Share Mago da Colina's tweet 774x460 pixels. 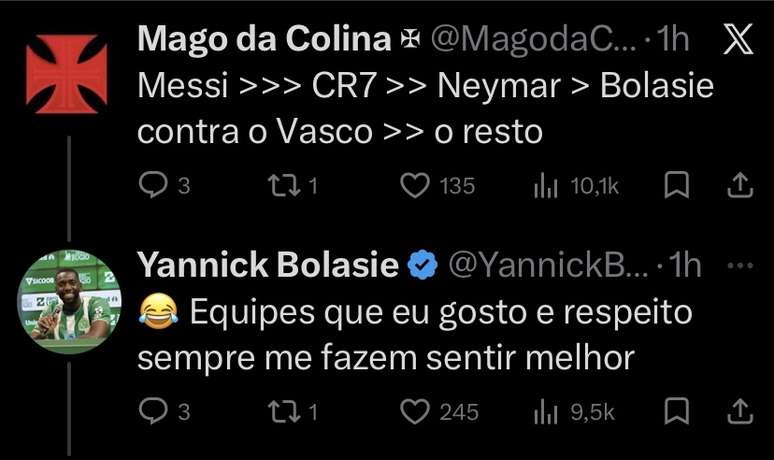click(738, 185)
